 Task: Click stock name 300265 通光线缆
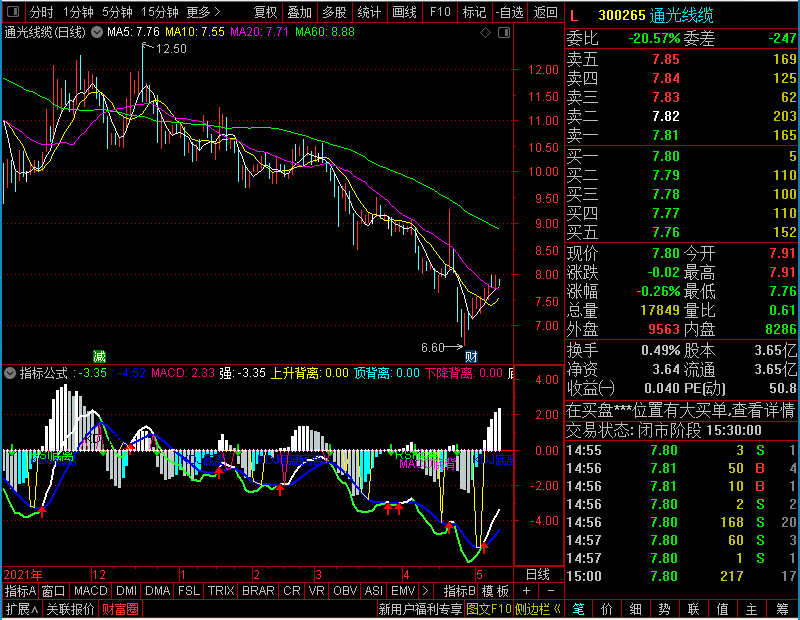pyautogui.click(x=656, y=16)
